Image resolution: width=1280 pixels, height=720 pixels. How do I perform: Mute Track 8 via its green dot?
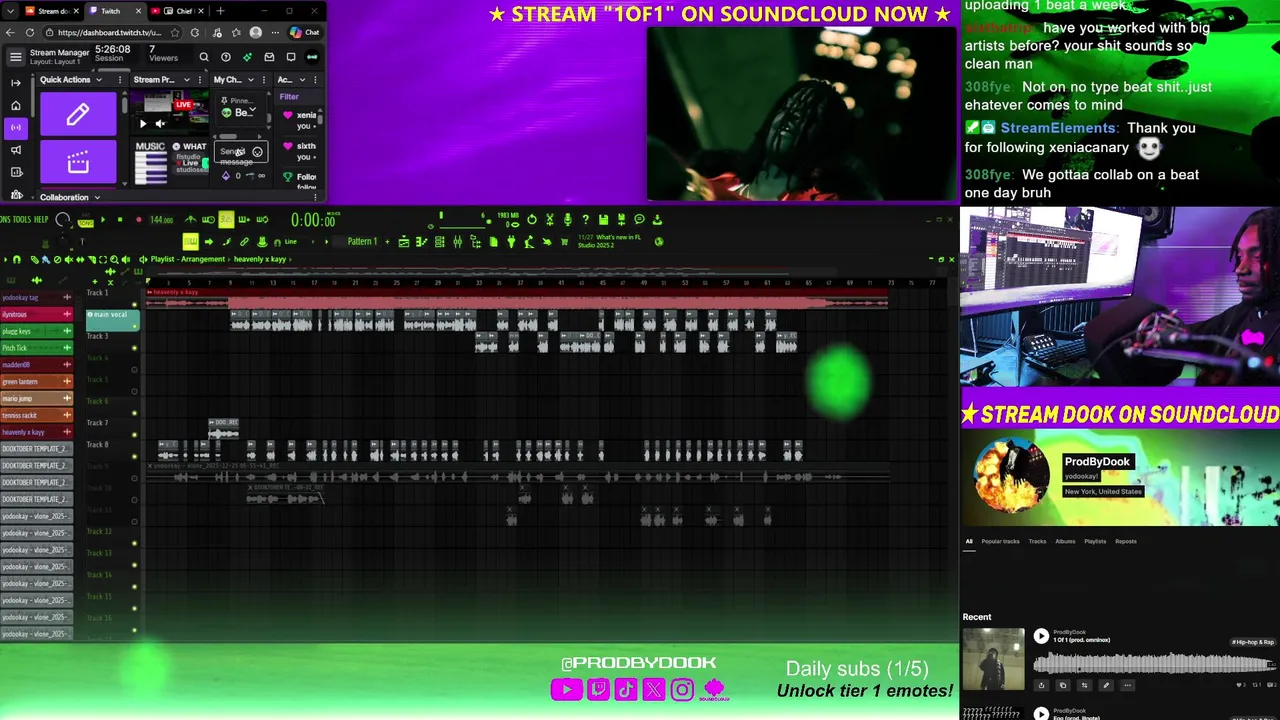point(135,457)
